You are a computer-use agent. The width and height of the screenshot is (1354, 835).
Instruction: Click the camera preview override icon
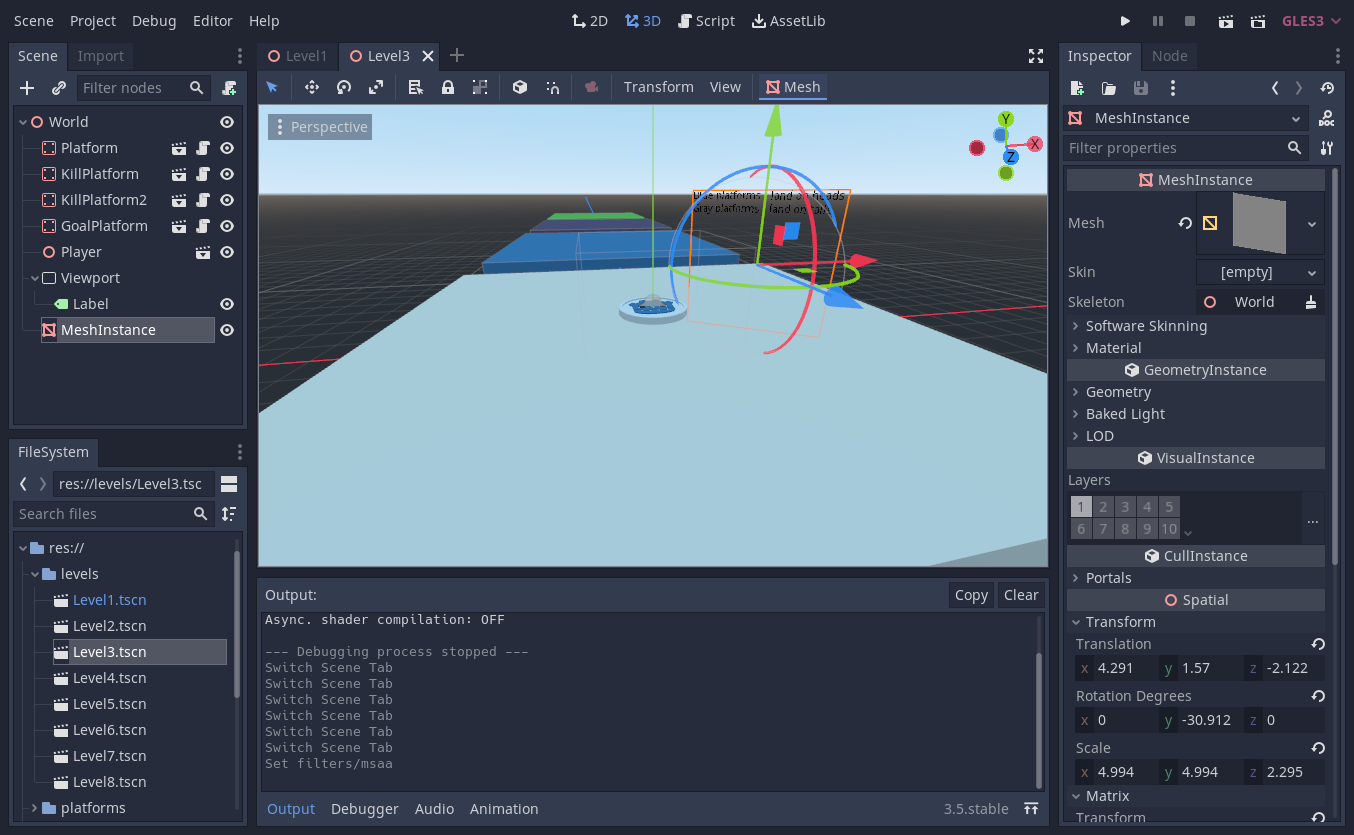click(591, 87)
